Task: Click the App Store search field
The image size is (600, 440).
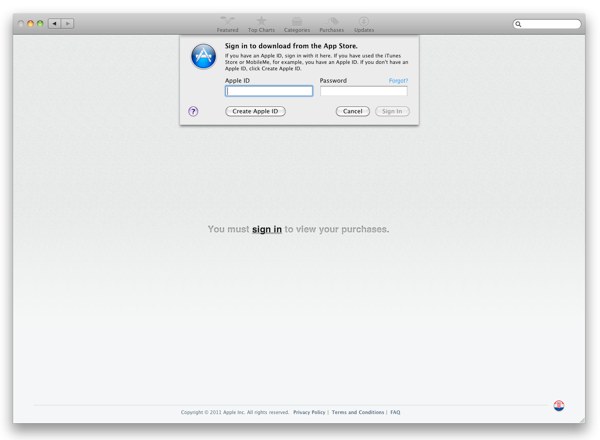Action: click(x=547, y=24)
